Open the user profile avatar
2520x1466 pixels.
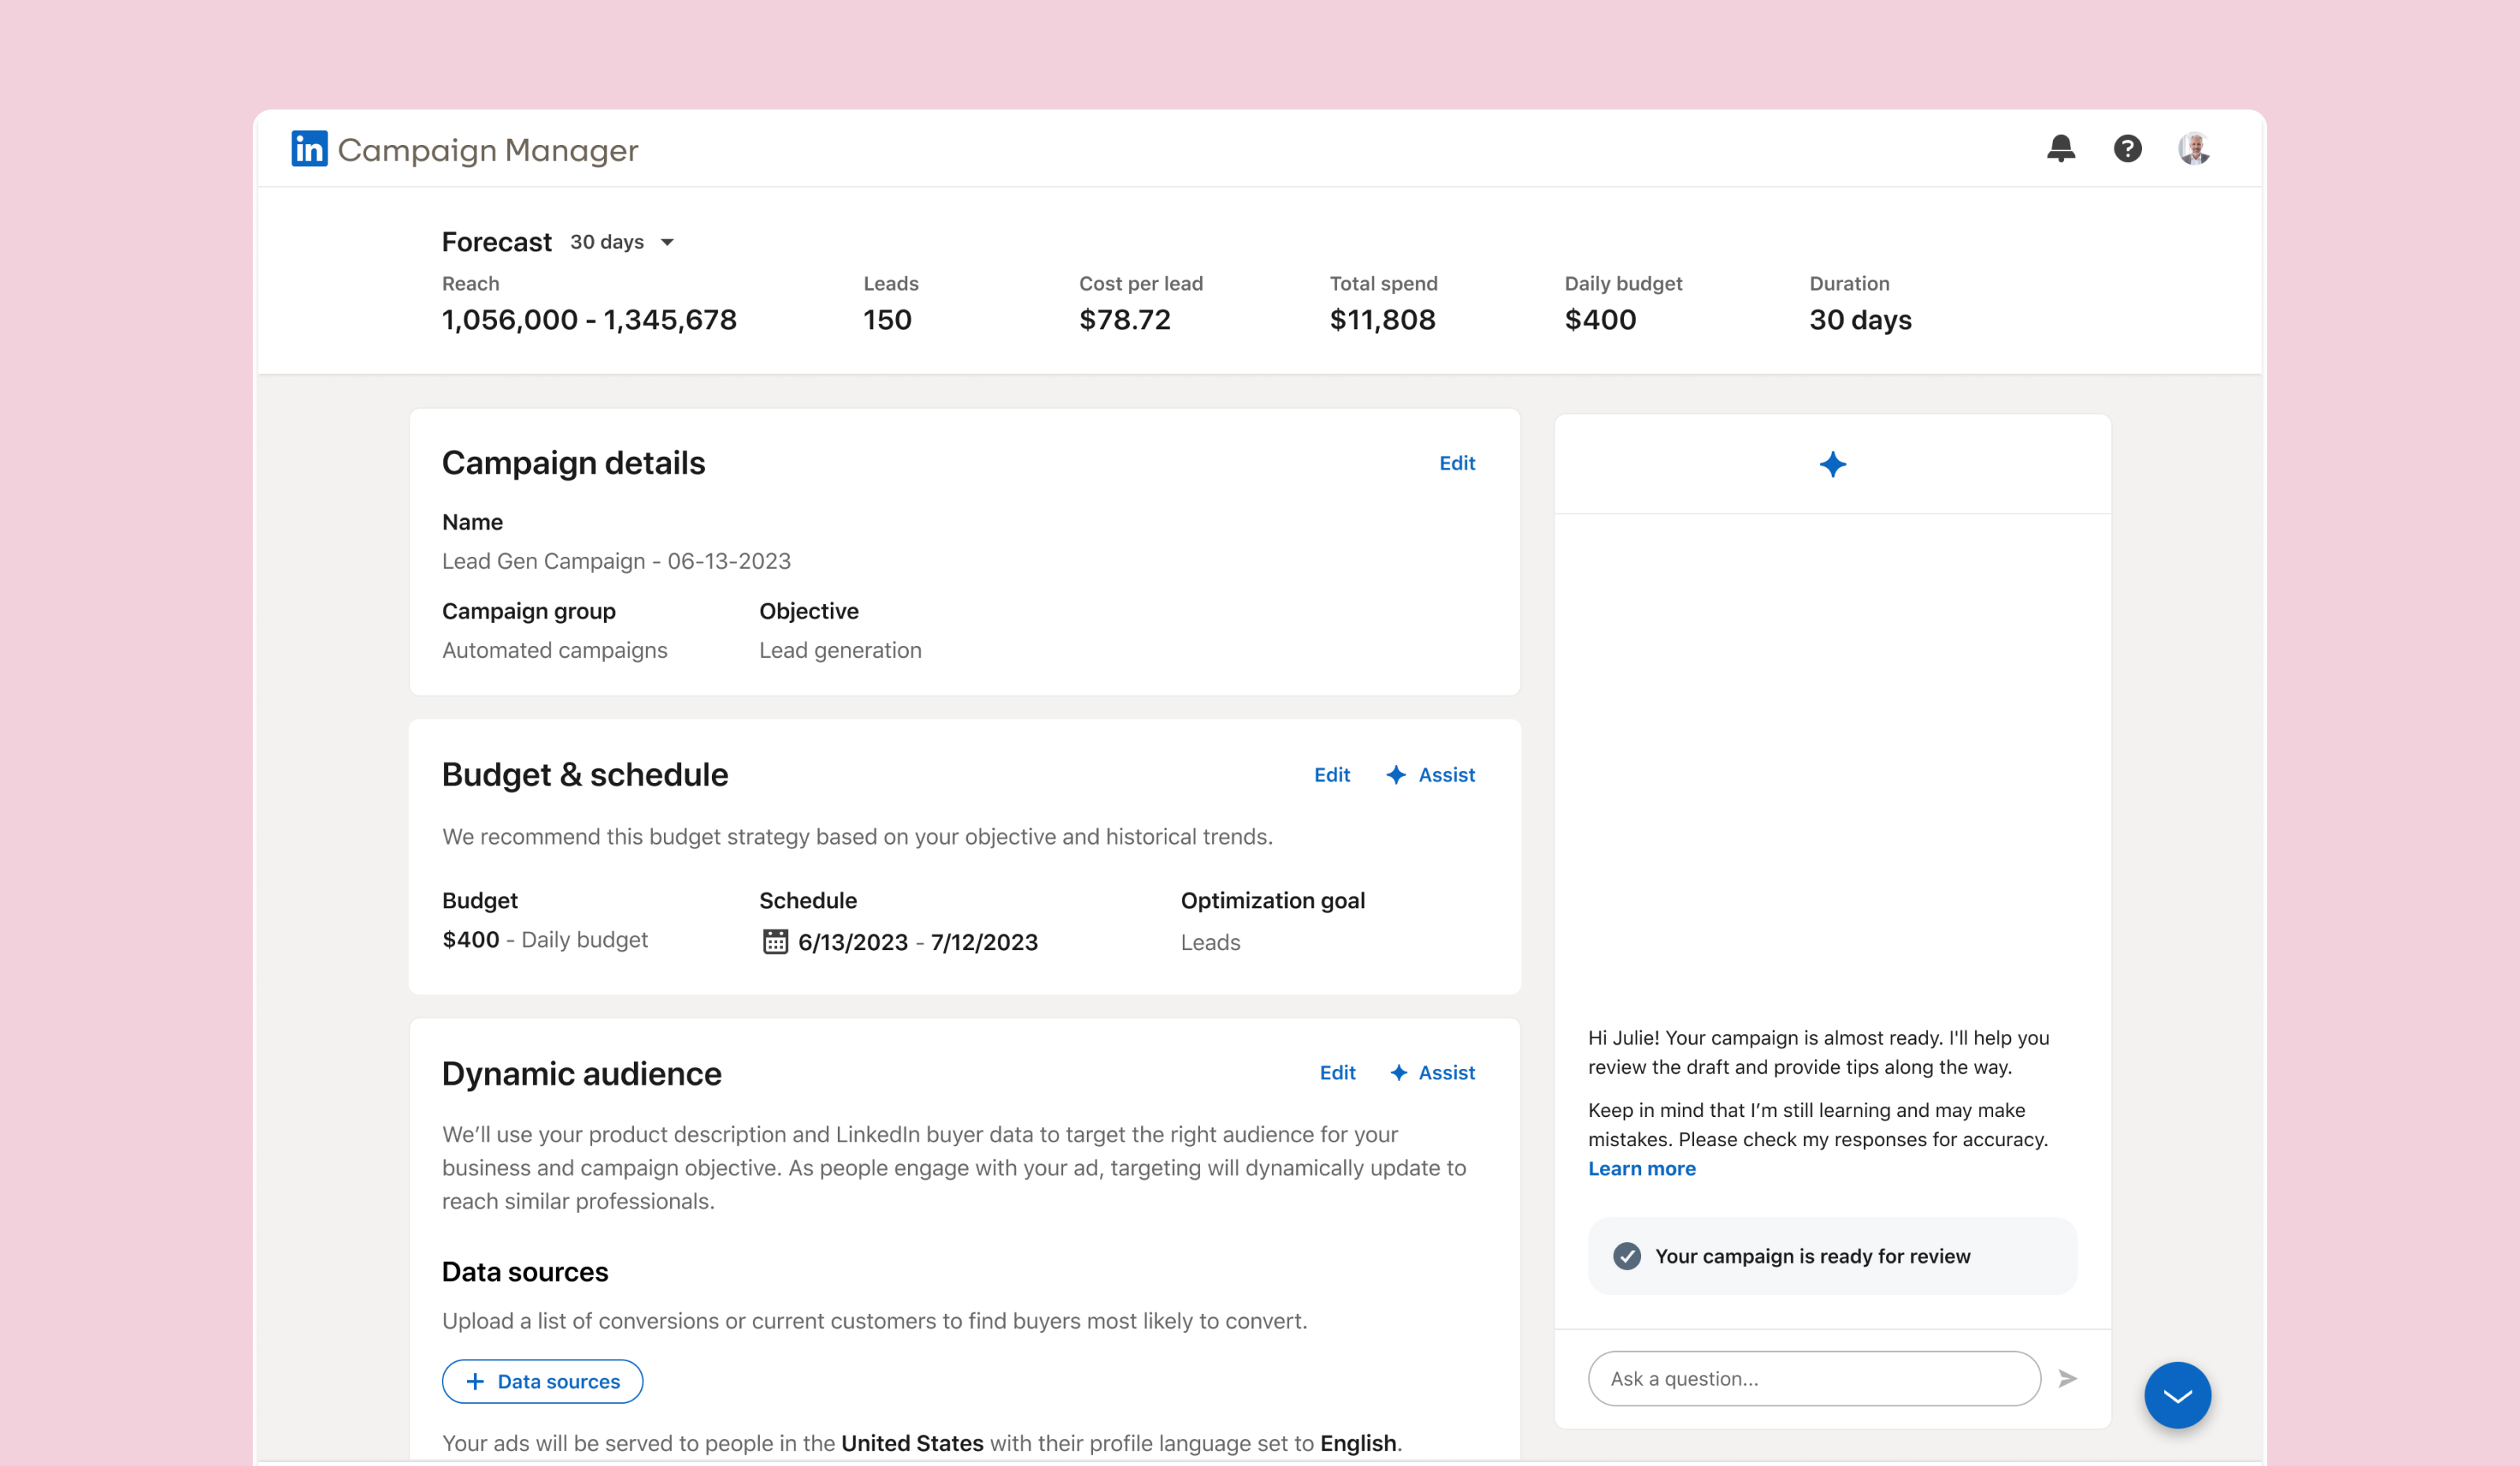pyautogui.click(x=2193, y=149)
